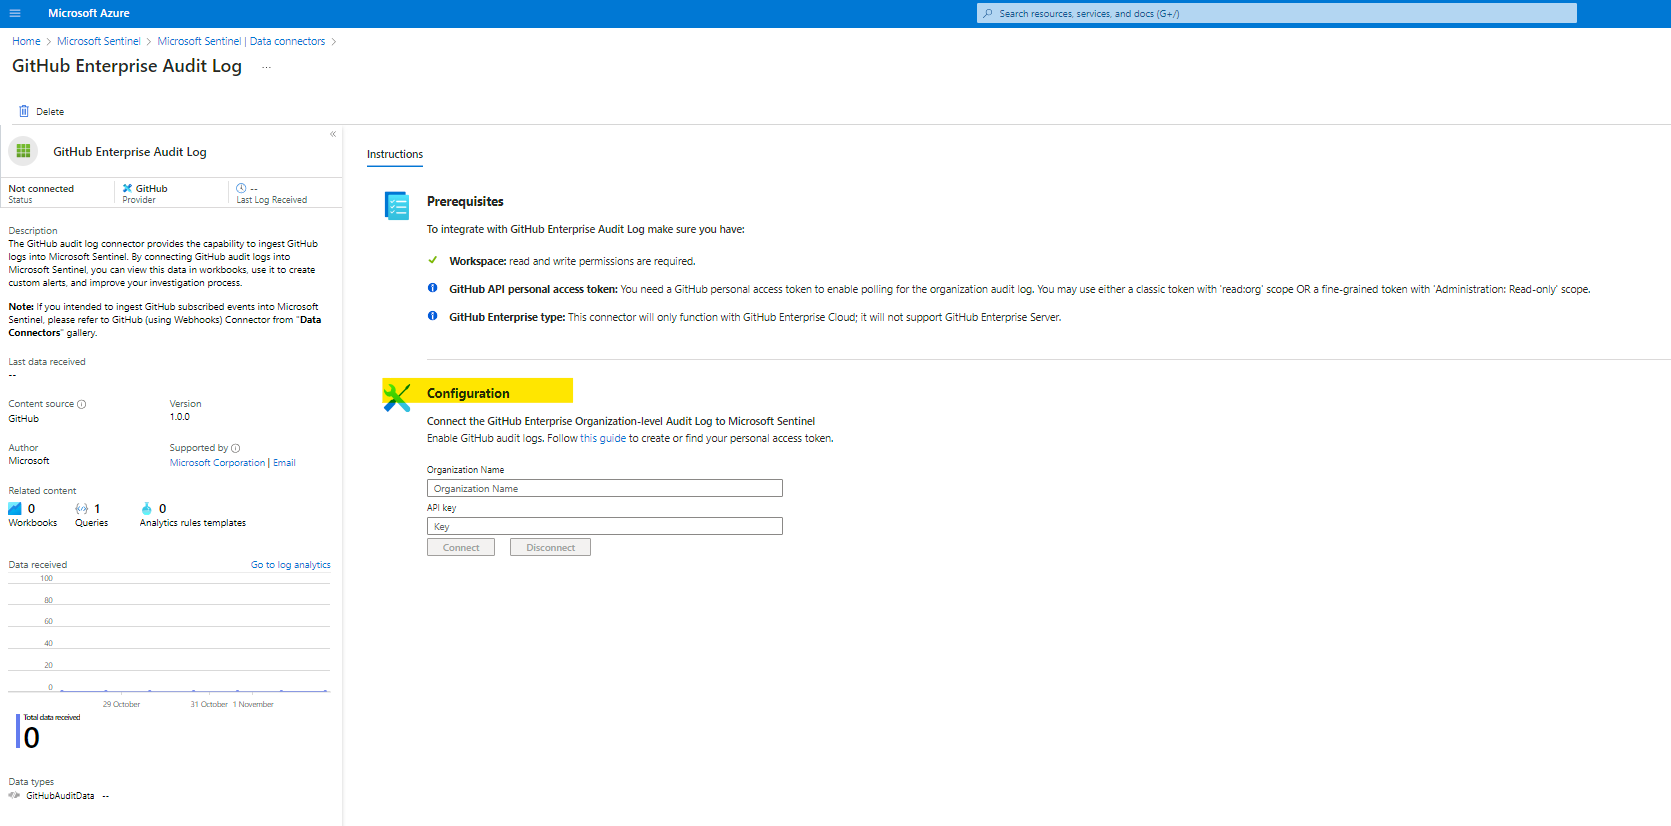This screenshot has height=826, width=1671.
Task: Focus the Organization Name input field
Action: (605, 488)
